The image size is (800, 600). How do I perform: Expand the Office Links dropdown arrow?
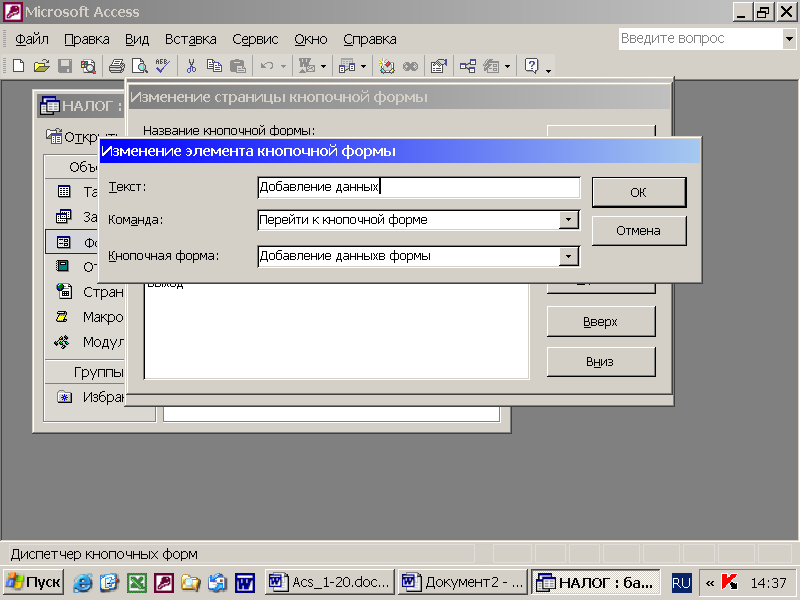(323, 66)
